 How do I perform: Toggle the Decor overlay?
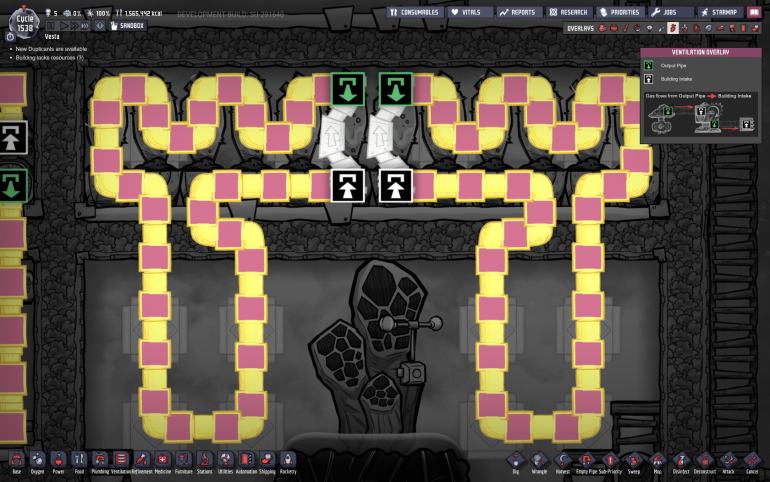[685, 28]
